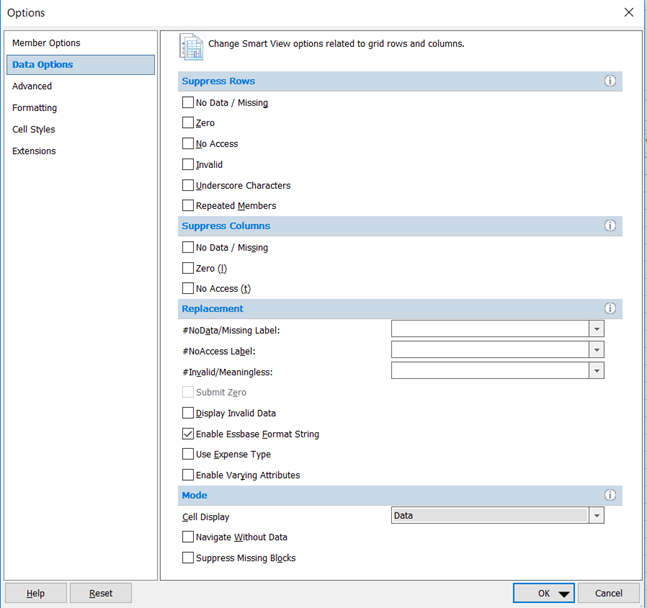This screenshot has height=608, width=647.
Task: Open the Formatting options page
Action: point(34,108)
